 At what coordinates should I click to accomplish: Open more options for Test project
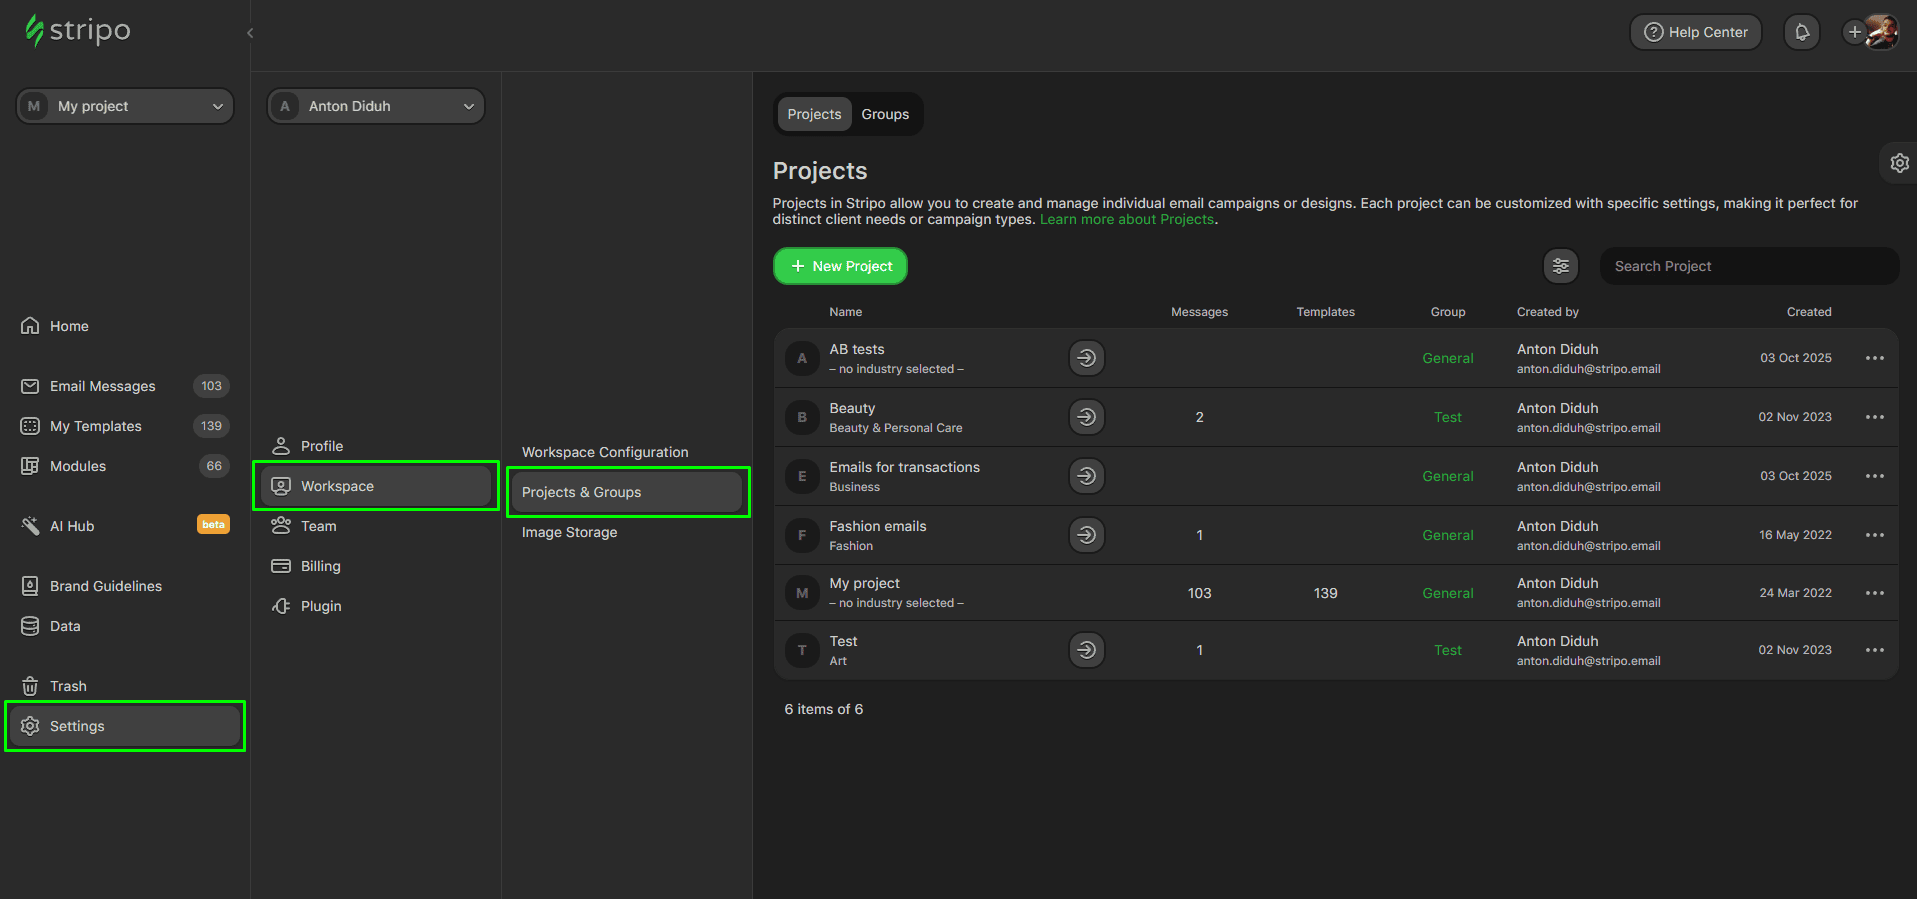(x=1874, y=650)
